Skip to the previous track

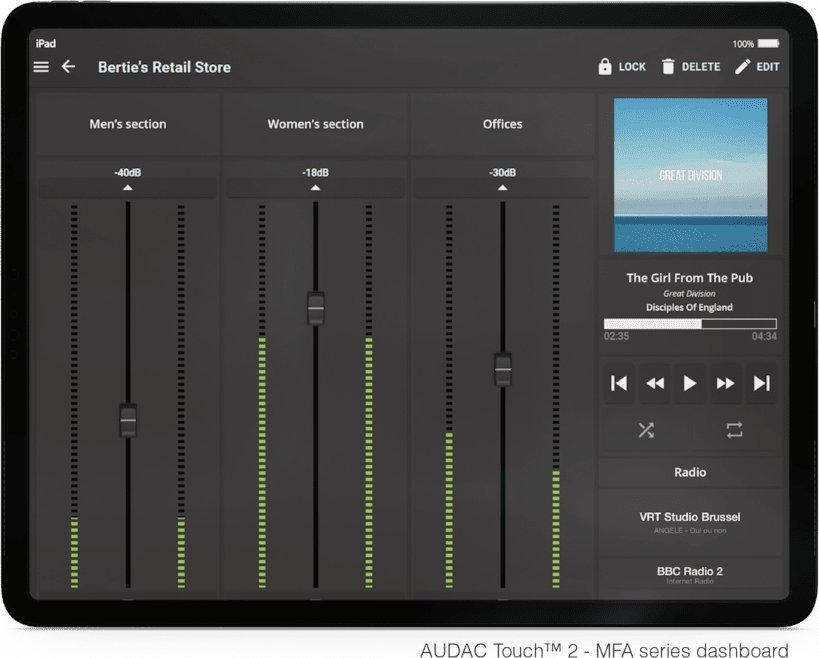point(619,383)
